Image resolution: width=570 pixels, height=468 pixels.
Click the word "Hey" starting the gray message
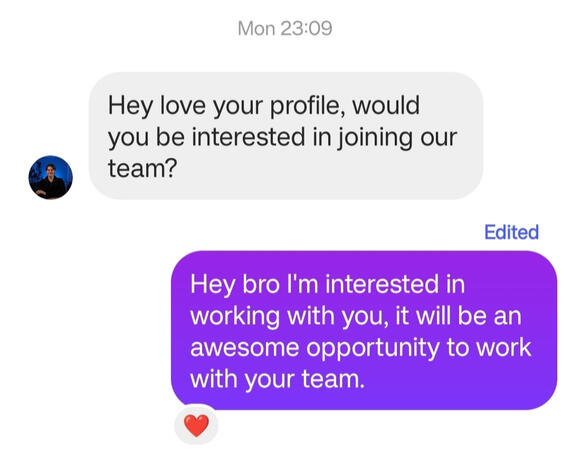[130, 106]
